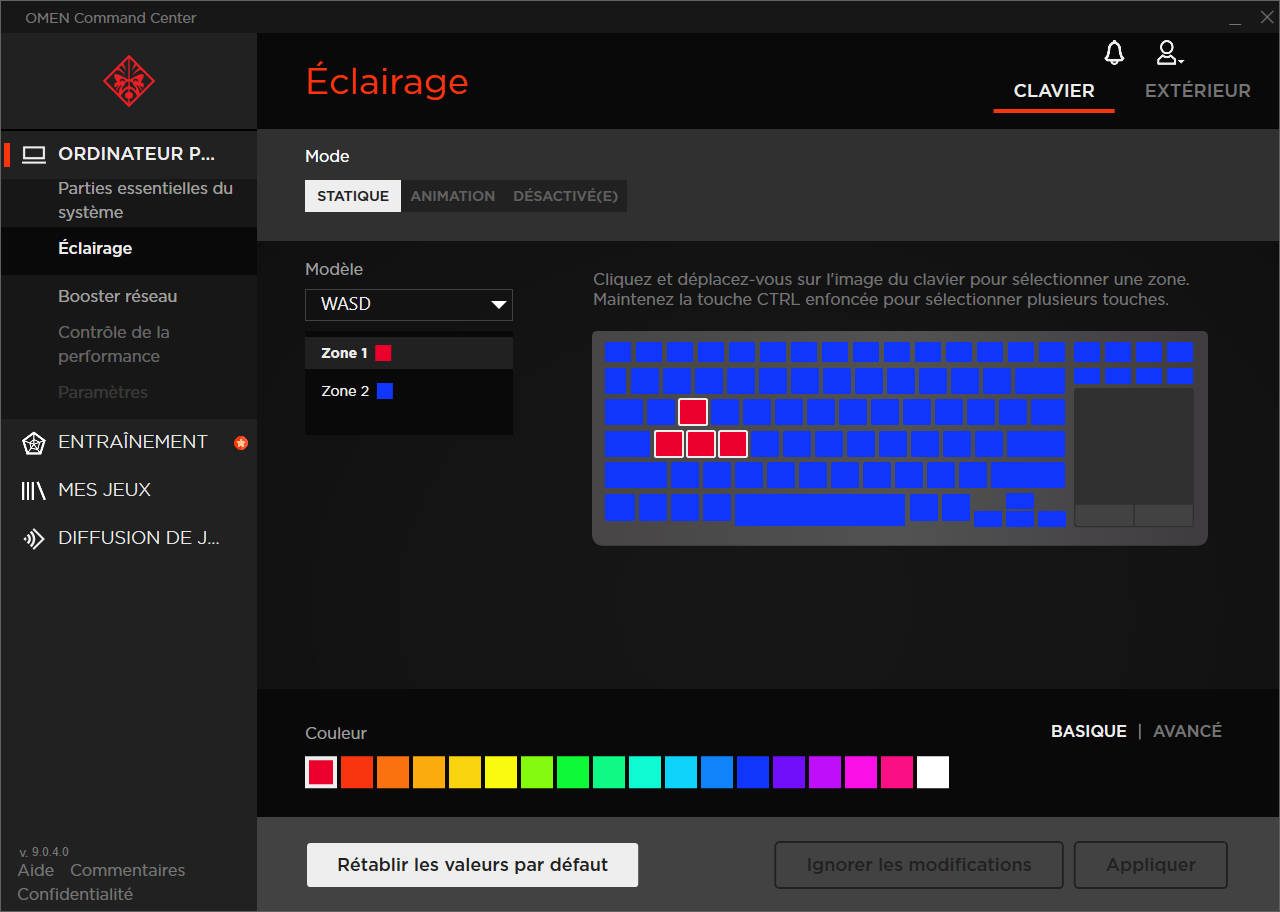
Task: Switch lighting mode to Statique
Action: [353, 196]
